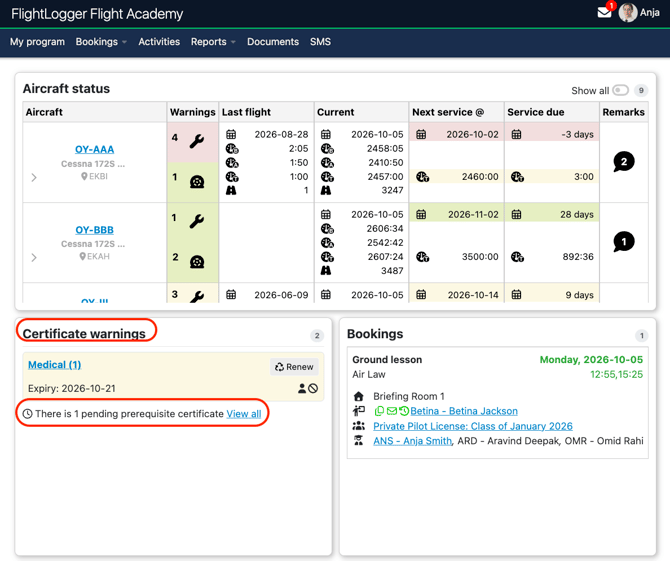Click the calendar icon beside 28 days

coord(517,214)
